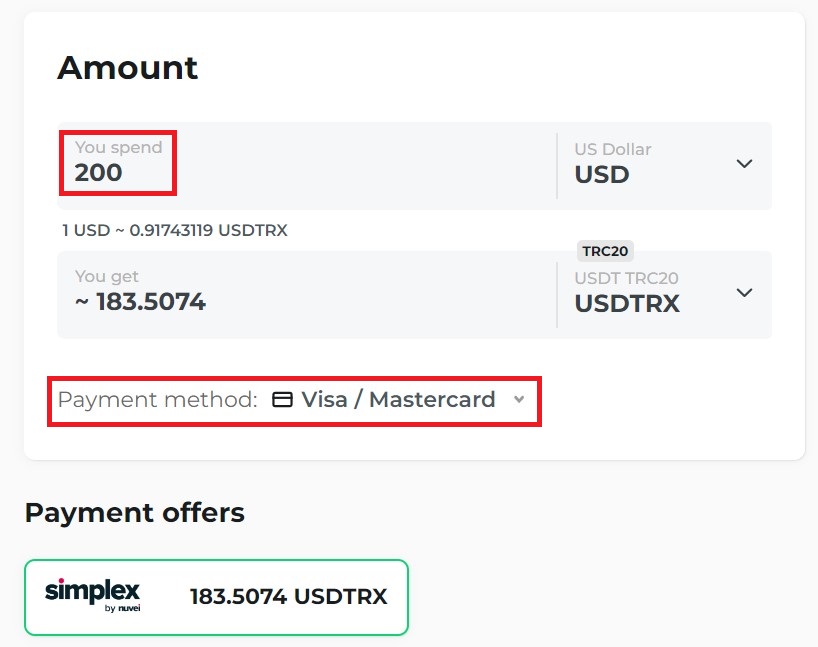Click the '1 USD ~ 0.91743119 USDTRX' rate text

point(175,231)
